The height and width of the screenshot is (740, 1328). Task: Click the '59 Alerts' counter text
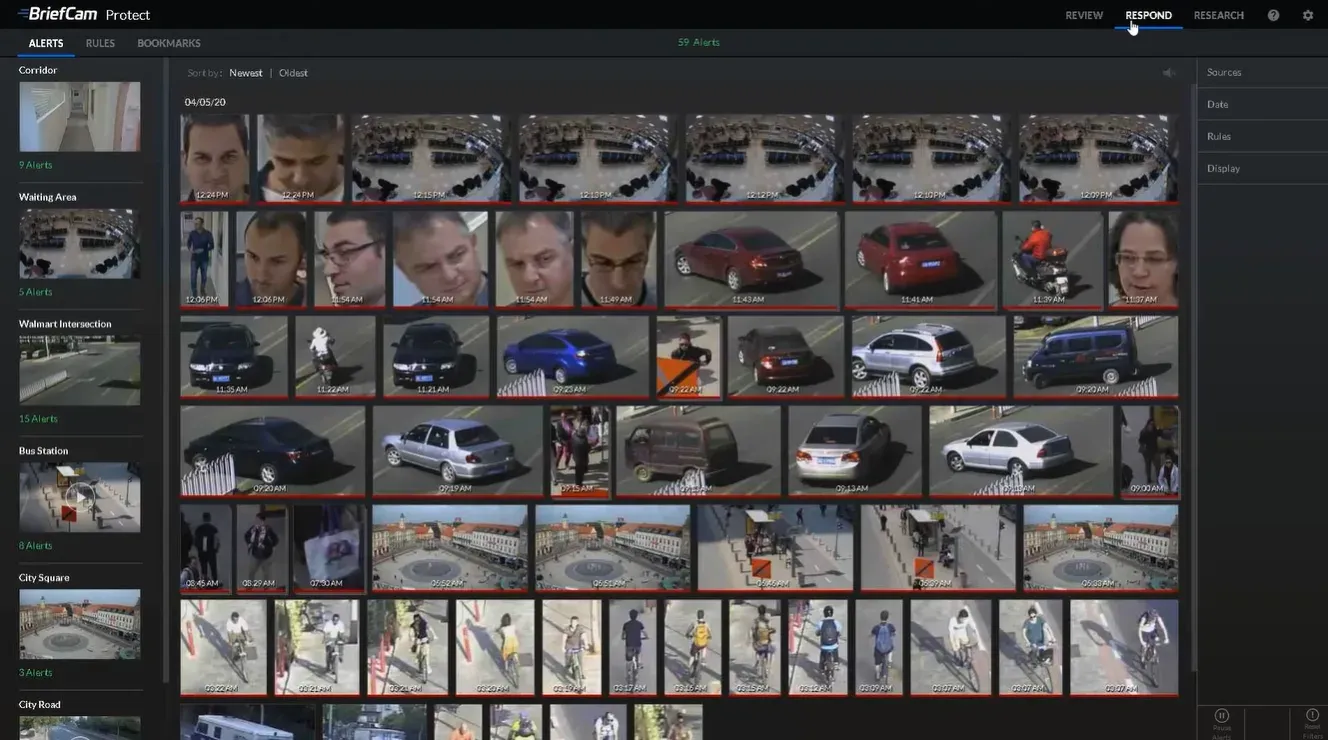click(x=699, y=42)
